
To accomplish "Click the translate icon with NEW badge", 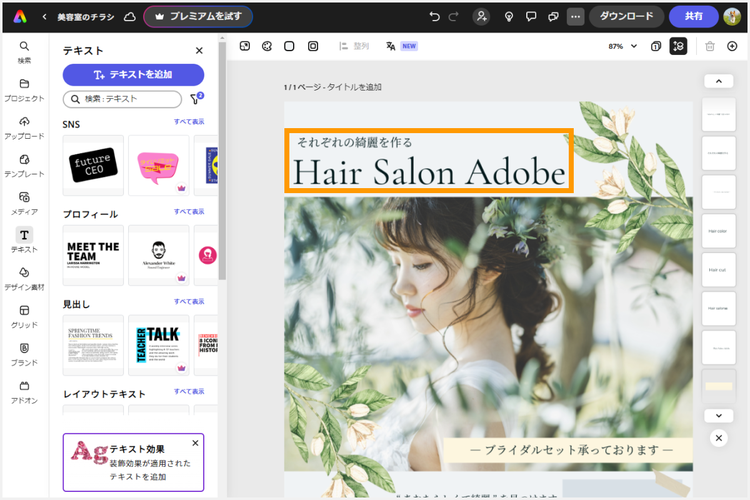I will click(401, 46).
